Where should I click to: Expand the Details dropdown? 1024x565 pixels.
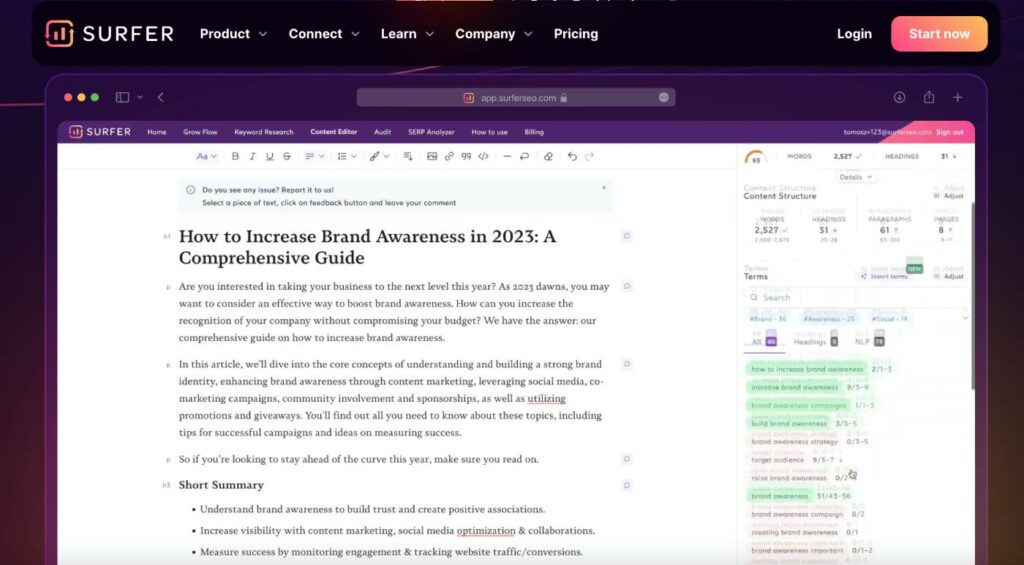click(x=855, y=177)
